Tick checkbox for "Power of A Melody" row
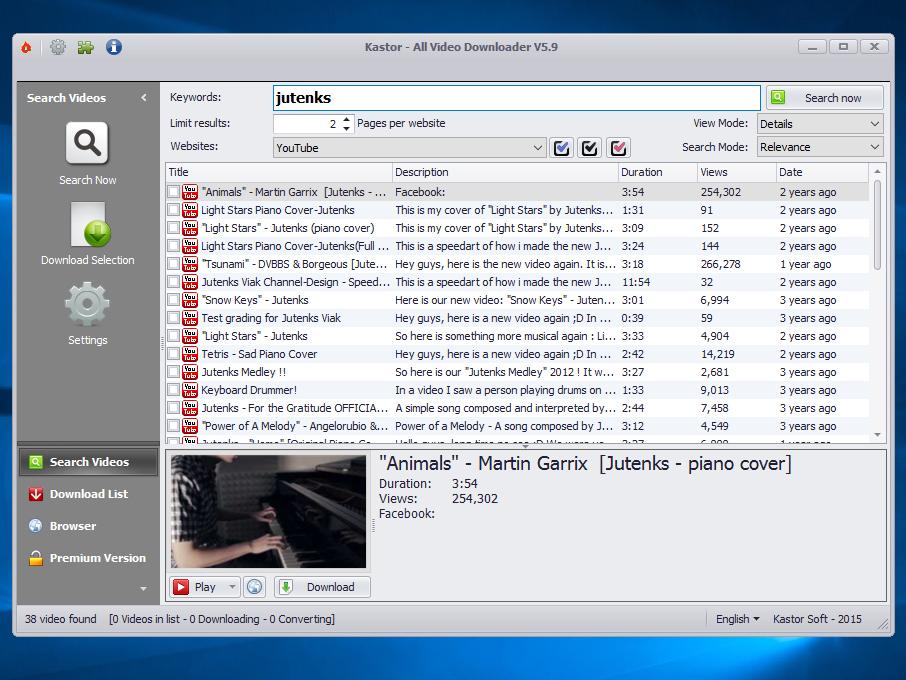The height and width of the screenshot is (680, 906). (x=173, y=426)
